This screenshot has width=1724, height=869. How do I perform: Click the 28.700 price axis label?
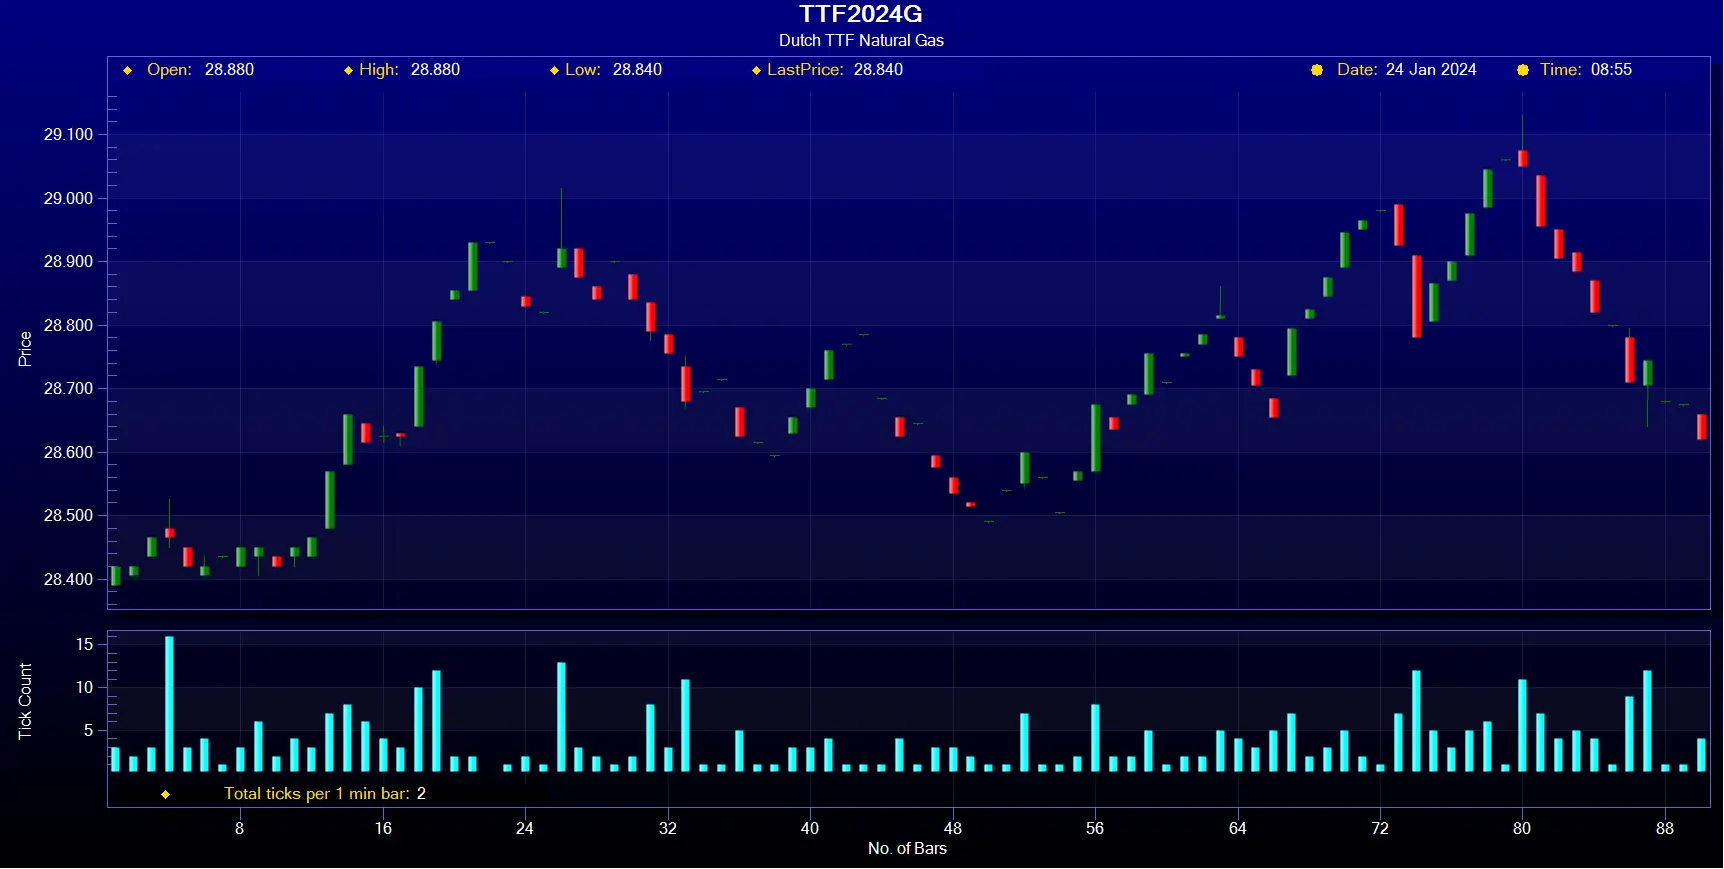[x=68, y=388]
